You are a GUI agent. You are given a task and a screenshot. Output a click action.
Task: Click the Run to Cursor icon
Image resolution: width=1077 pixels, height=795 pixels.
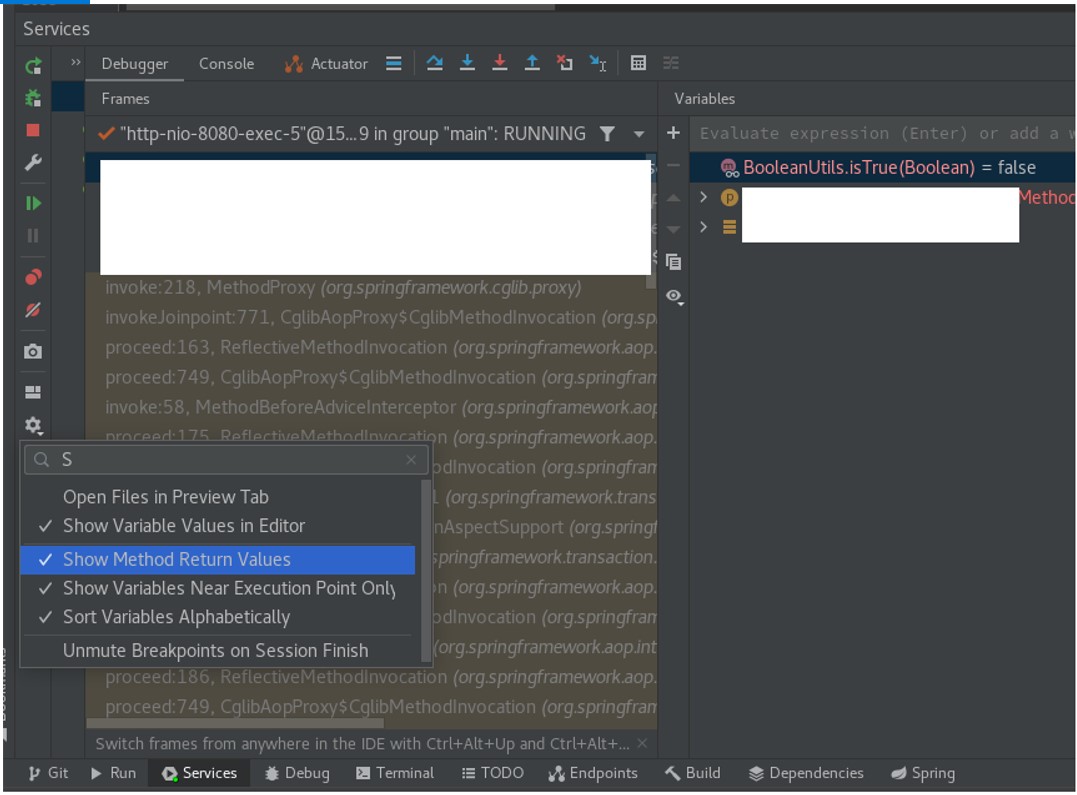(598, 63)
